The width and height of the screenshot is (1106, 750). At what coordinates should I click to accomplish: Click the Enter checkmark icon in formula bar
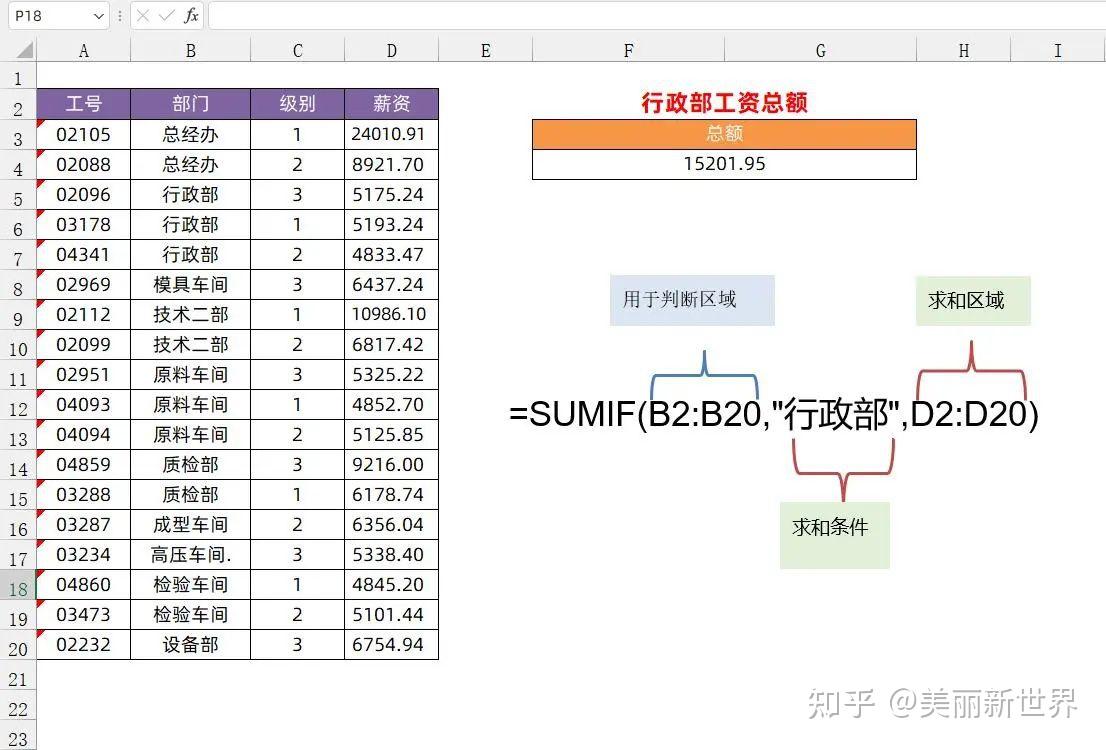[x=166, y=16]
